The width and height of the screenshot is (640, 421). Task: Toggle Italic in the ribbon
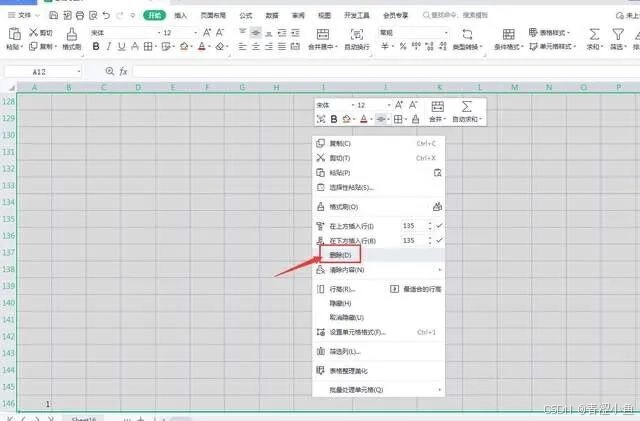click(109, 47)
